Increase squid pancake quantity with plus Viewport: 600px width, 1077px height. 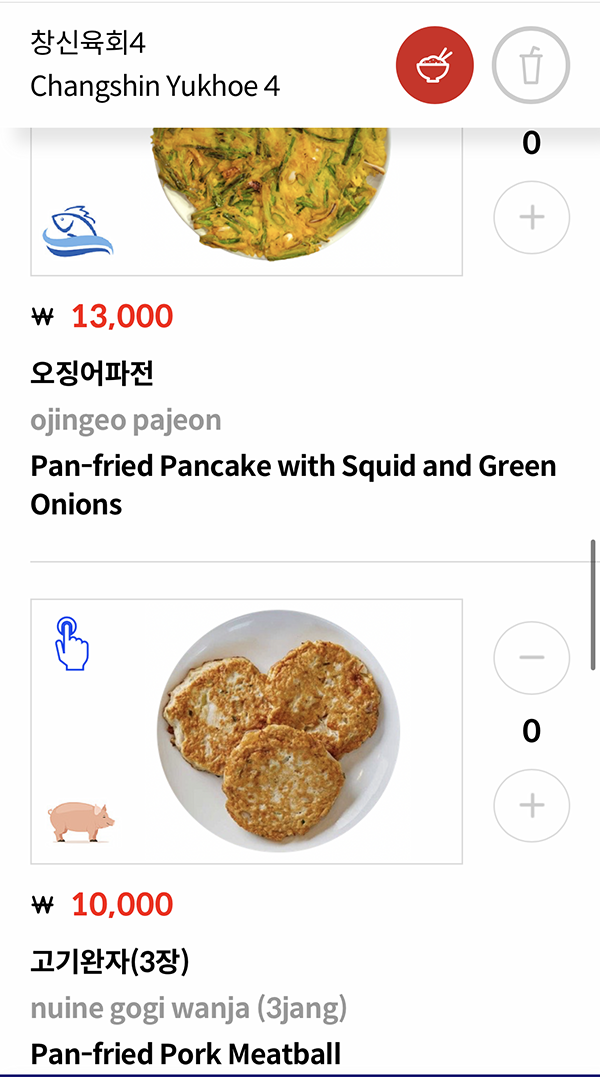pyautogui.click(x=531, y=217)
